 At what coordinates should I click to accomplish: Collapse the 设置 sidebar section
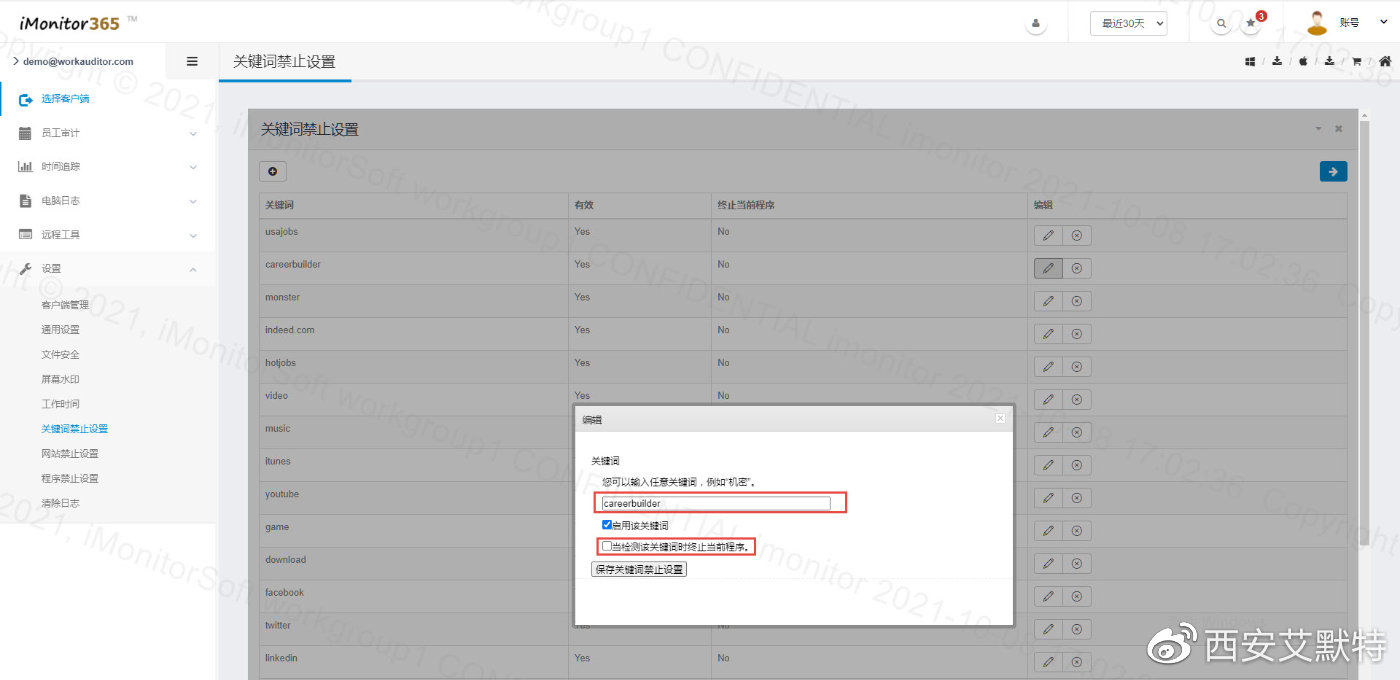click(x=107, y=268)
